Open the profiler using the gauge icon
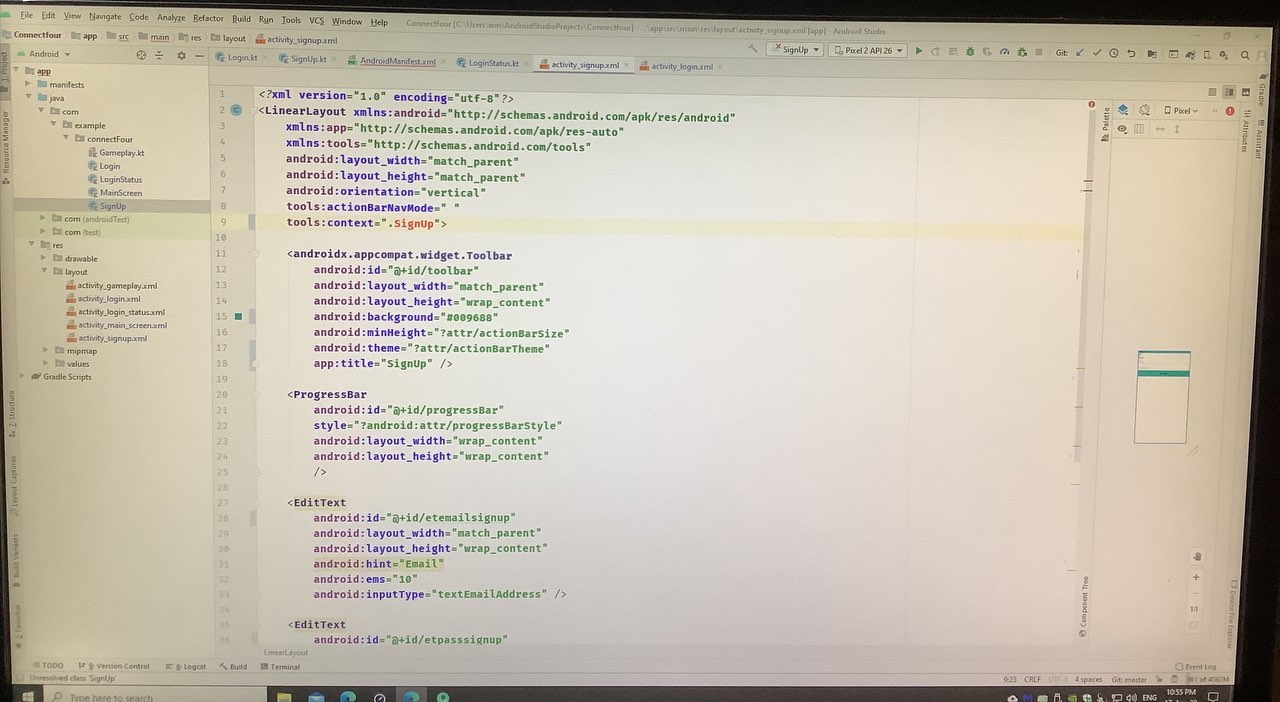Viewport: 1280px width, 702px height. (x=1004, y=51)
